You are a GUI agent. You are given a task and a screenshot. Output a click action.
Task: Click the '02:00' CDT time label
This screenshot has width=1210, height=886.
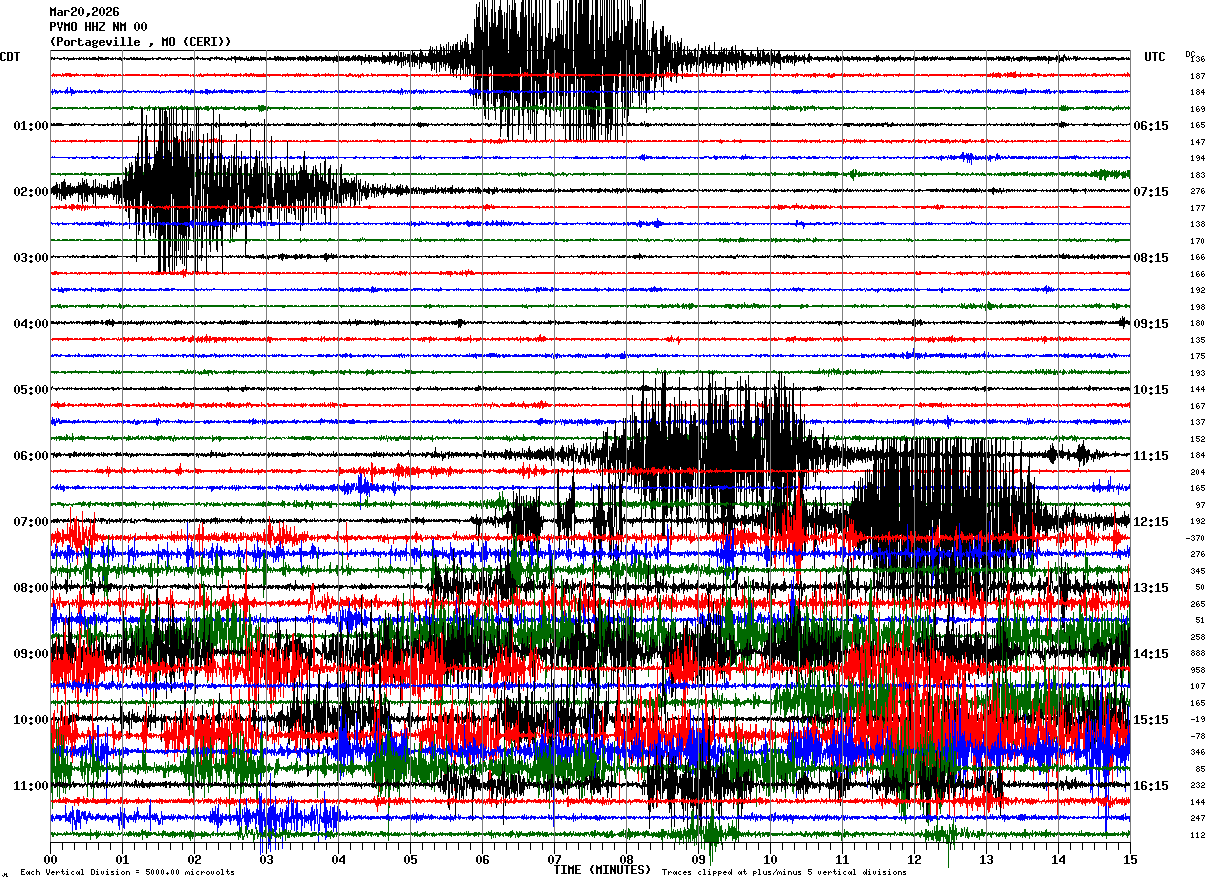coord(31,192)
